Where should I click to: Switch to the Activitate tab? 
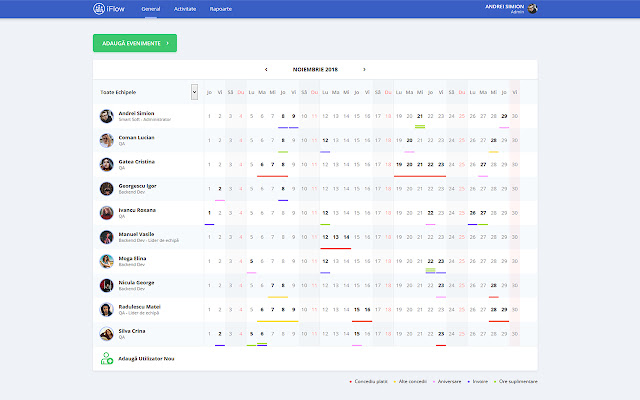pos(185,8)
